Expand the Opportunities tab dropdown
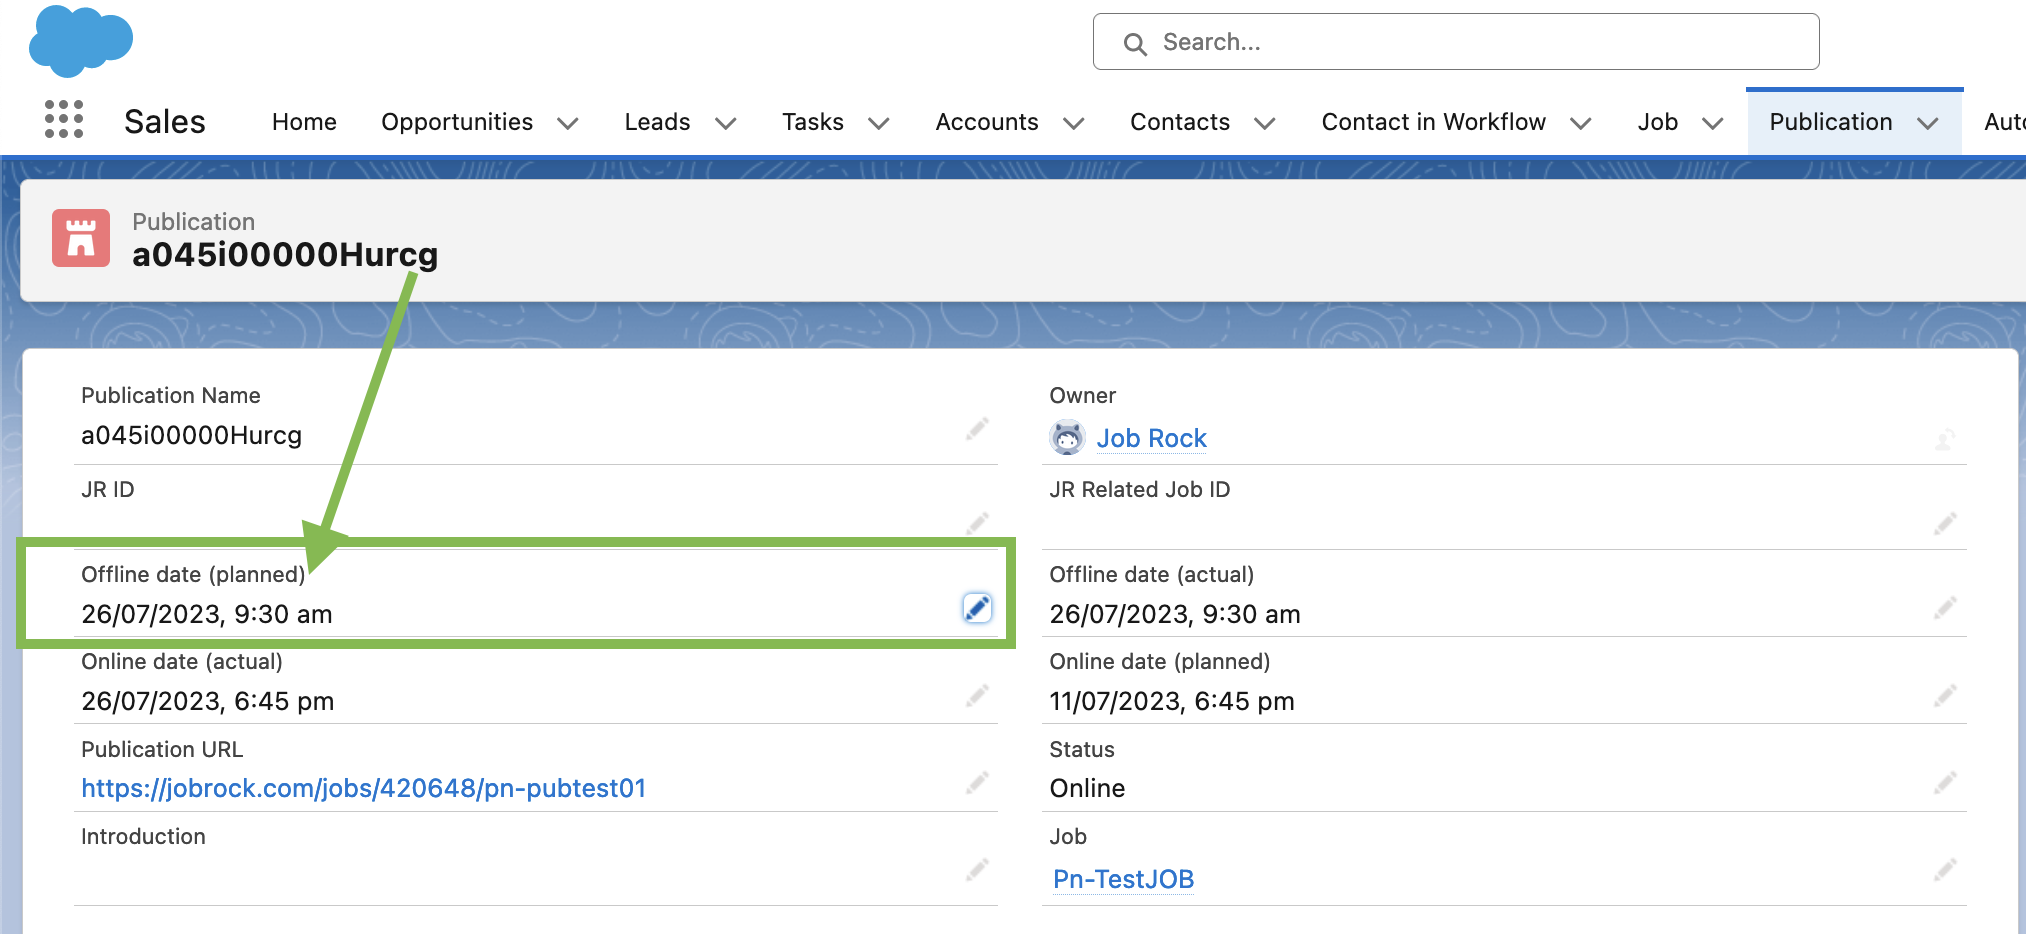Image resolution: width=2026 pixels, height=934 pixels. click(x=568, y=123)
